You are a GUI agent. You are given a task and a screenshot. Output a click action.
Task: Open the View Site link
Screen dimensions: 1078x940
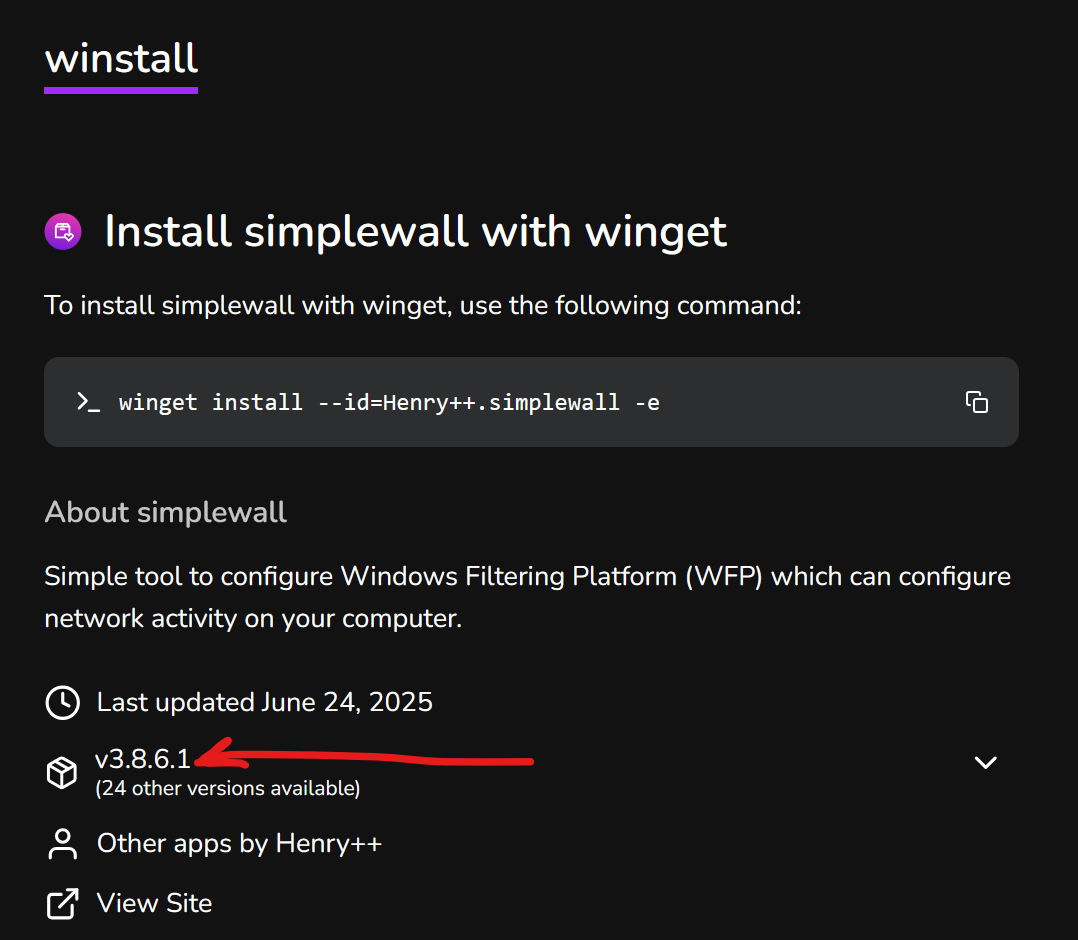point(154,904)
